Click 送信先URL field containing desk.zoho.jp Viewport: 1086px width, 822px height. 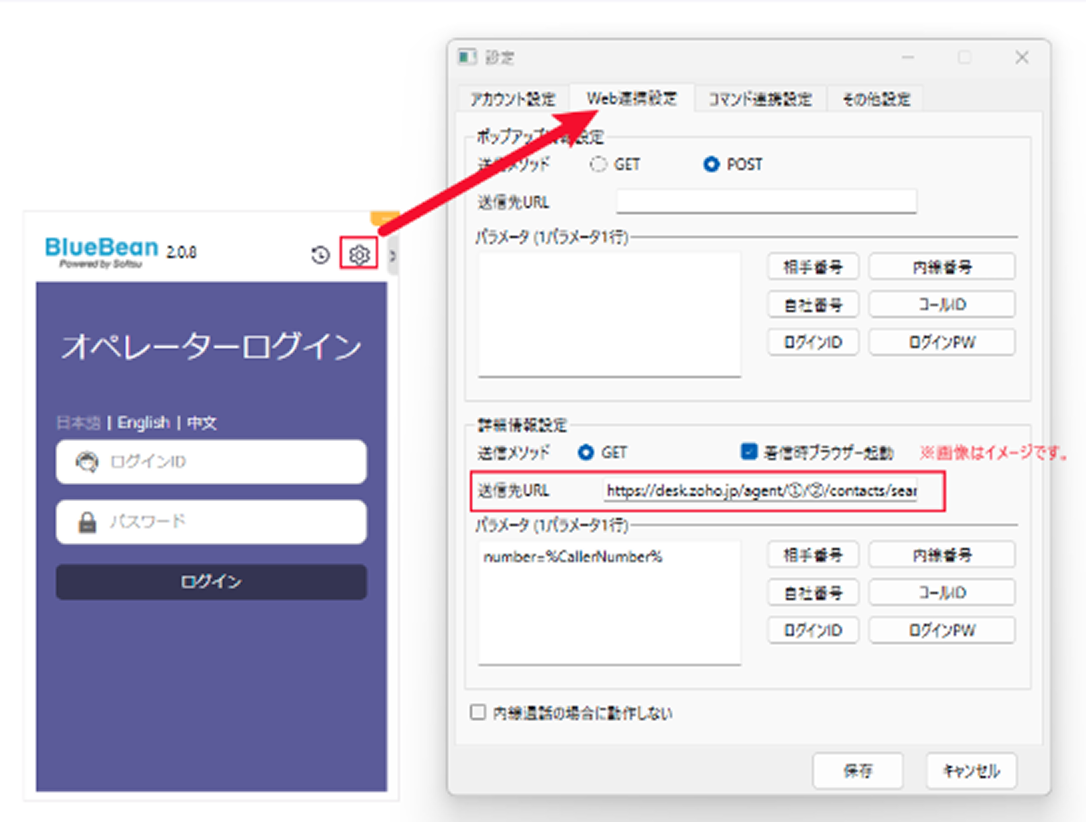pyautogui.click(x=760, y=492)
